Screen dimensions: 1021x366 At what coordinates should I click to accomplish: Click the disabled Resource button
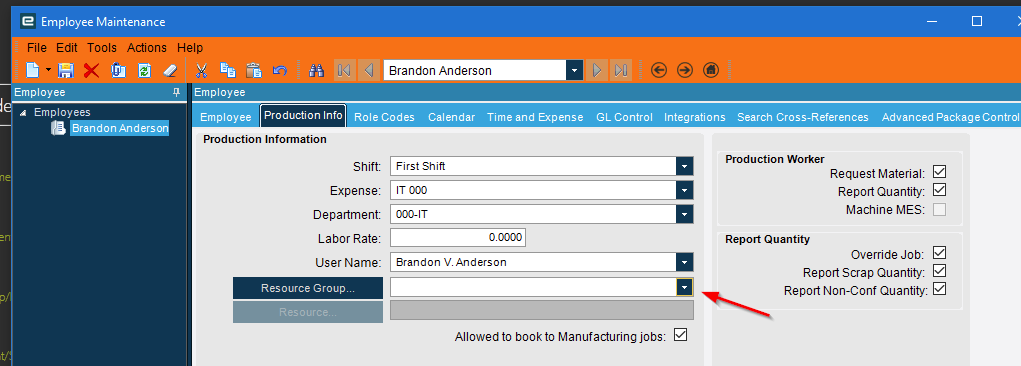[308, 312]
